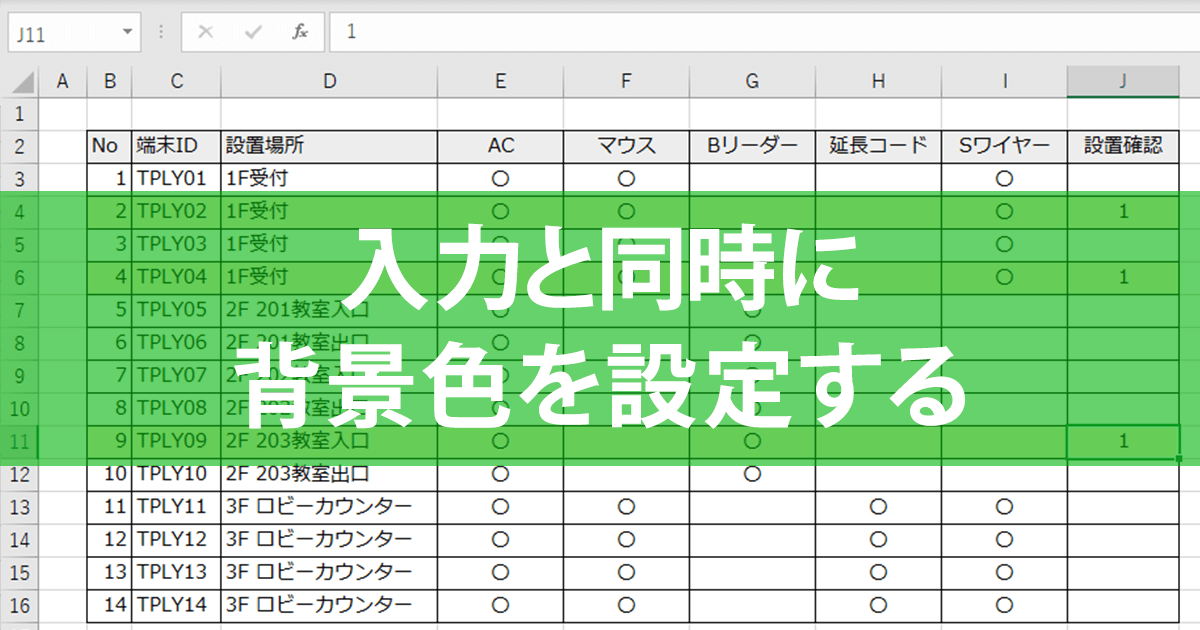Viewport: 1200px width, 630px height.
Task: Click the formula bar options dots
Action: coord(161,32)
